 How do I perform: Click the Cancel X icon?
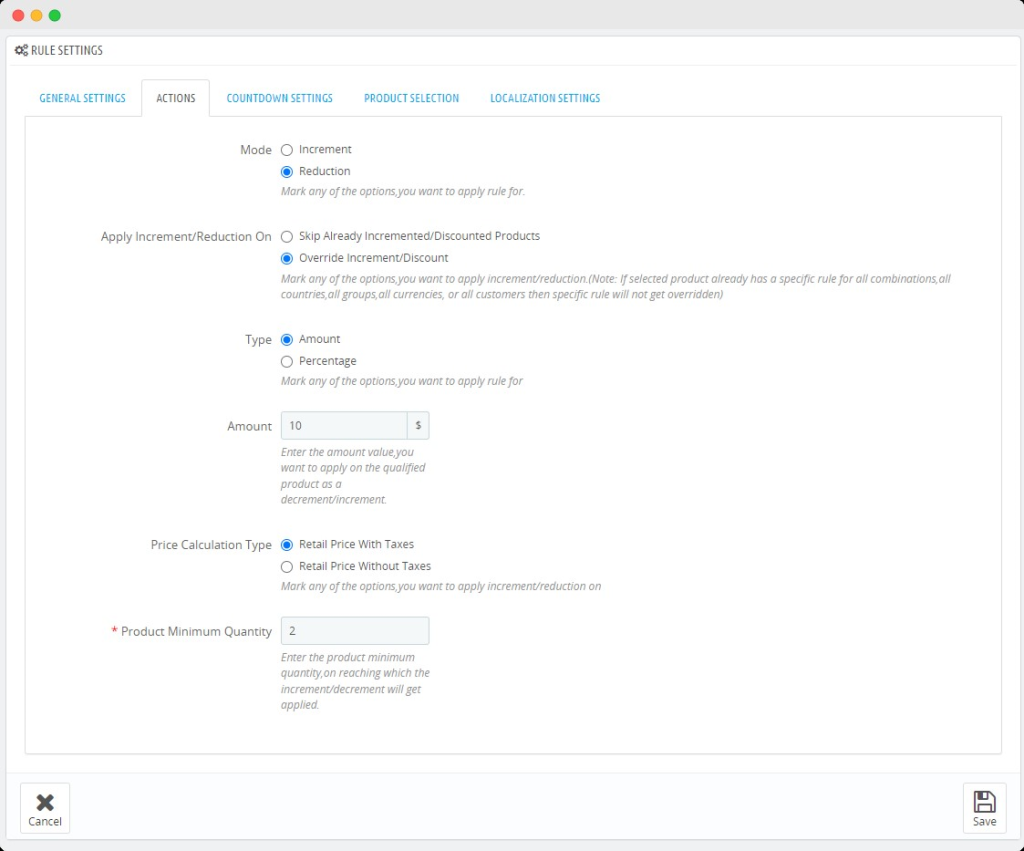click(x=45, y=802)
